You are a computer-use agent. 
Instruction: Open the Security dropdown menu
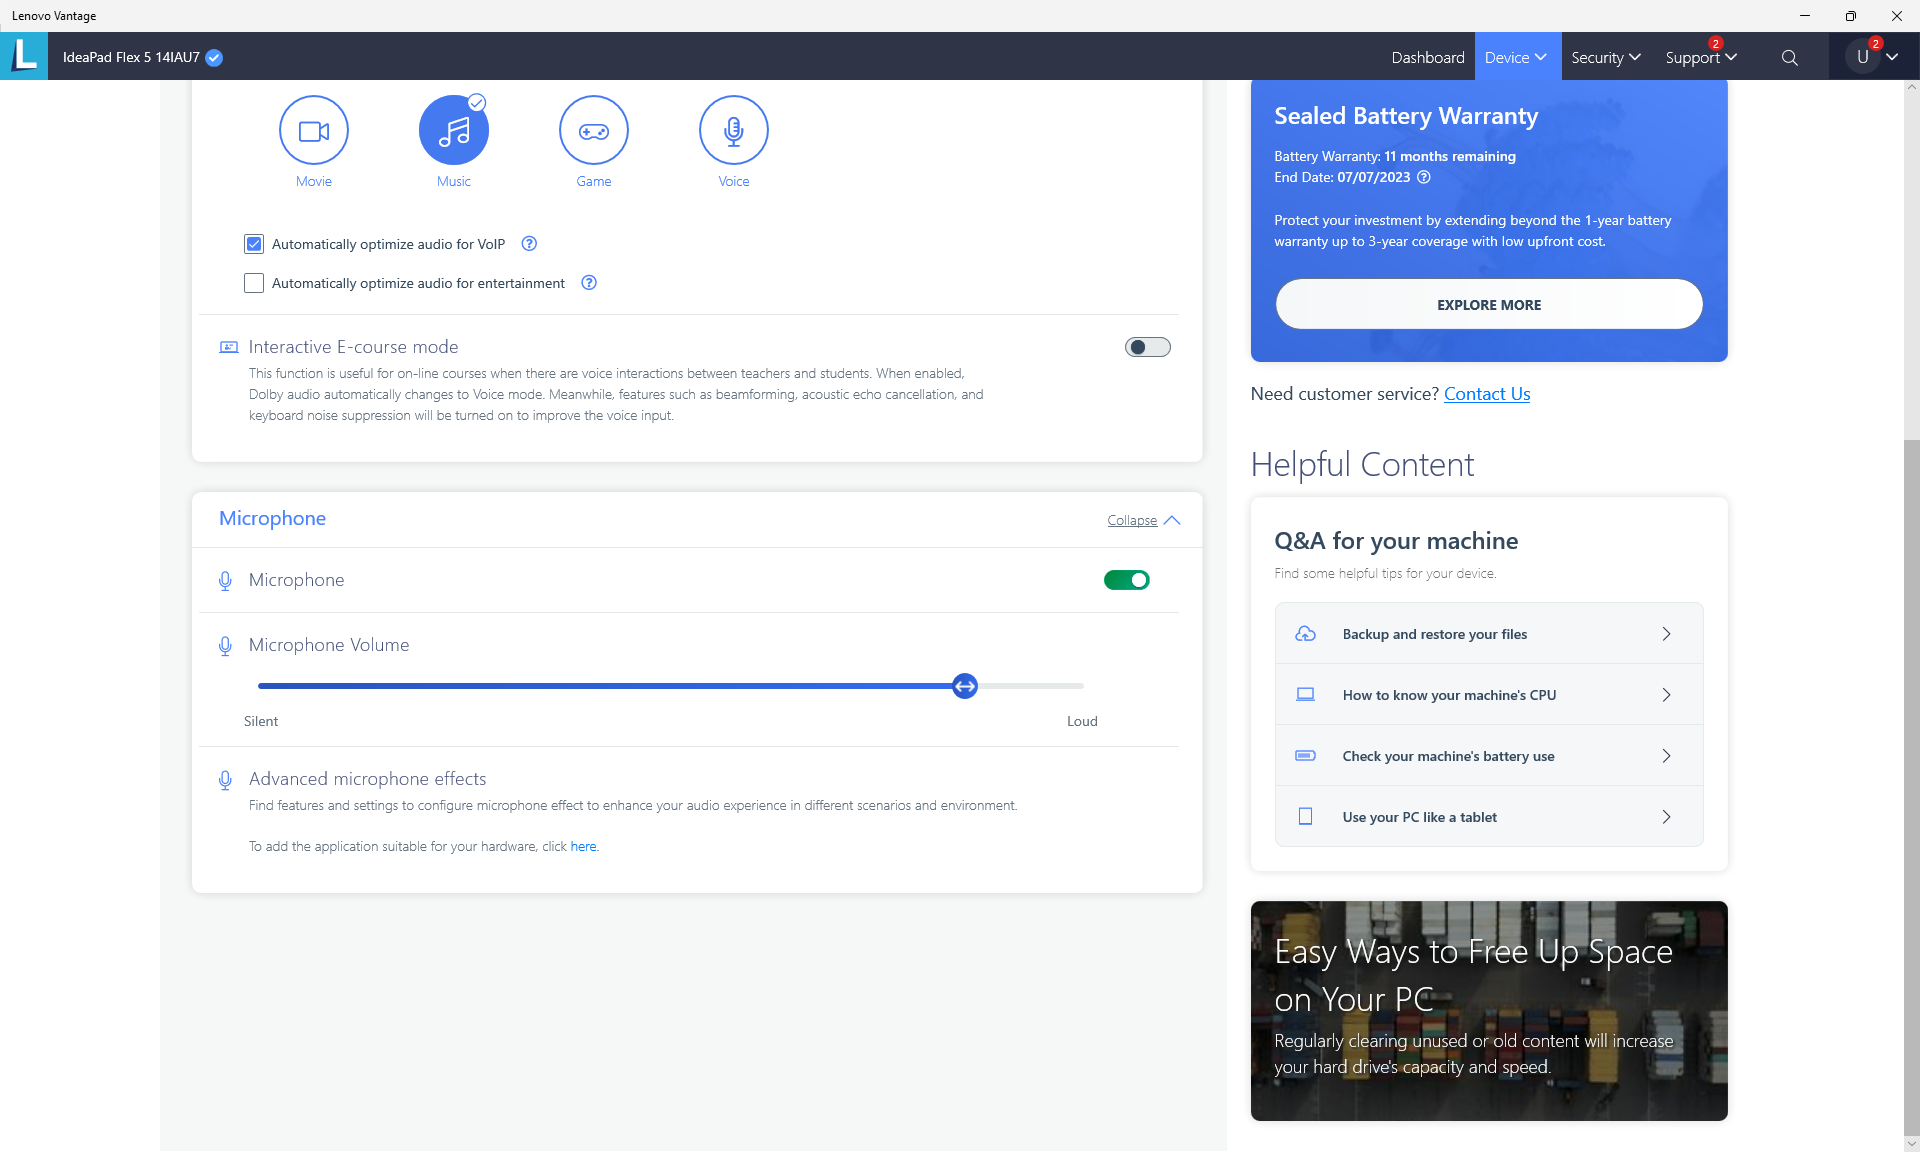(x=1606, y=58)
